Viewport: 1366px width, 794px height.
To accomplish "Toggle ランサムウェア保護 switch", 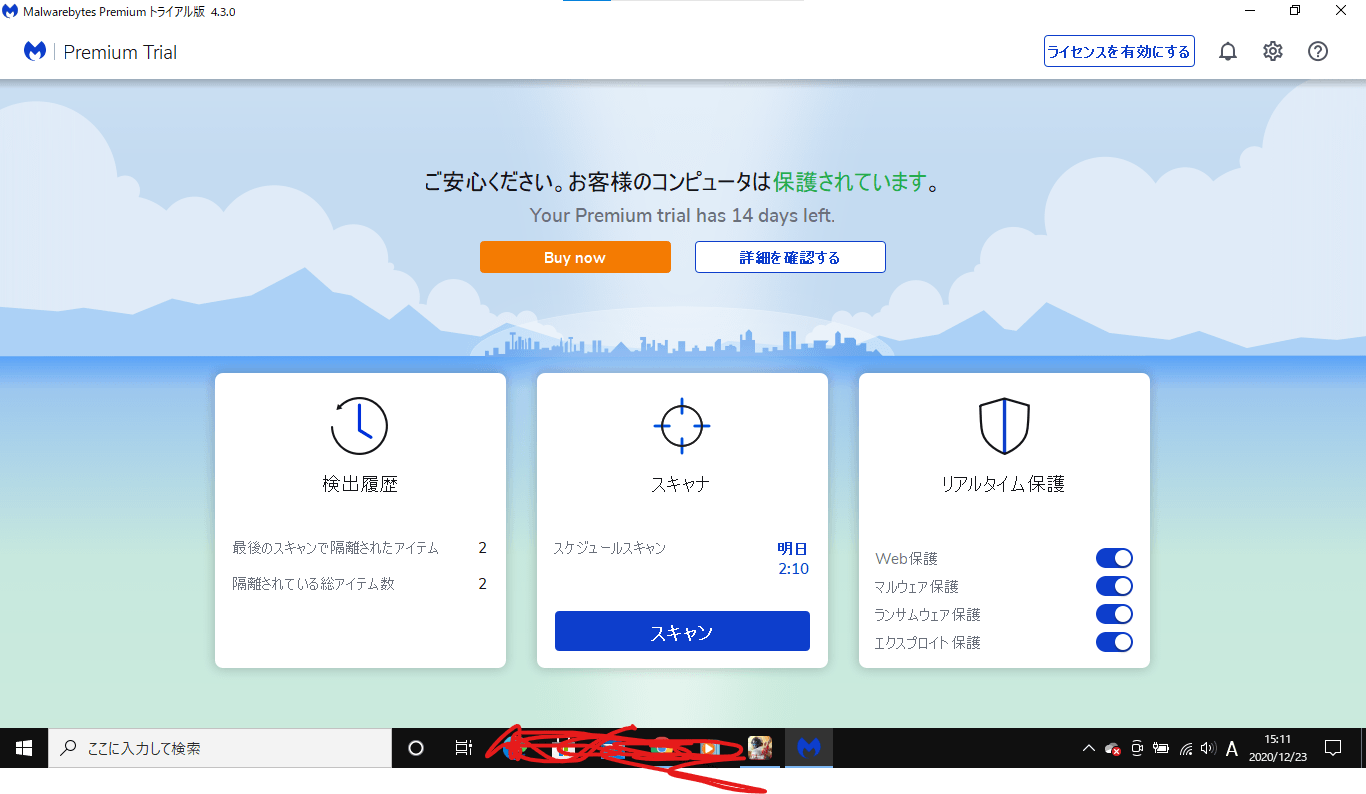I will [x=1114, y=614].
